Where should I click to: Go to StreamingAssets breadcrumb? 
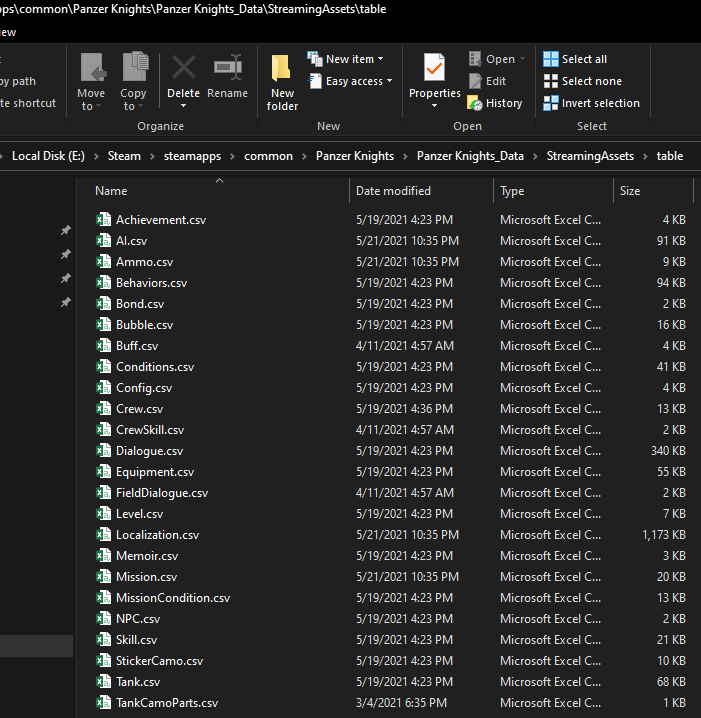click(590, 156)
